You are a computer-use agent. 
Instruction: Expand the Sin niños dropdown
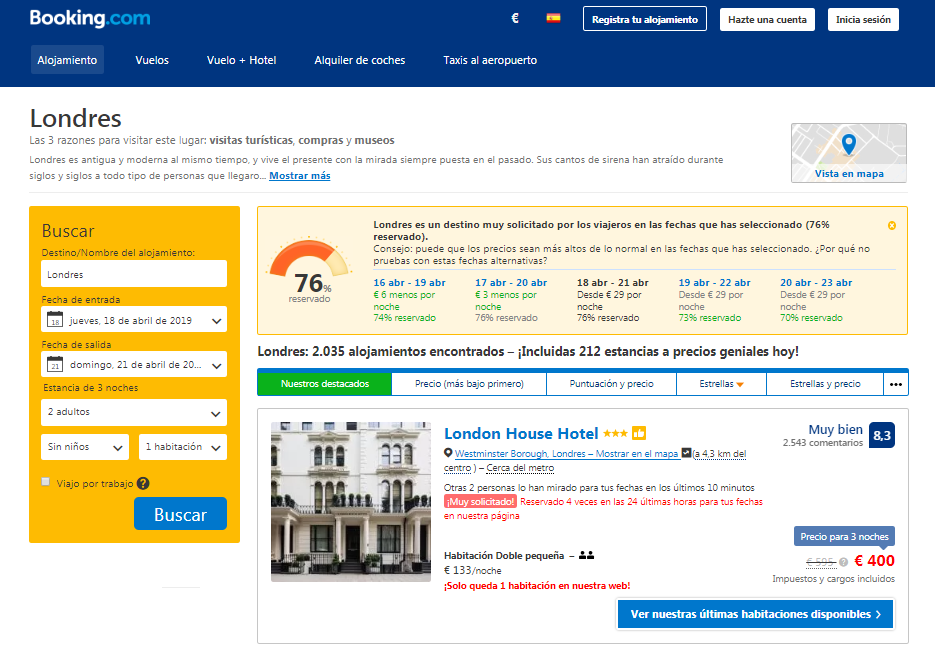[85, 447]
